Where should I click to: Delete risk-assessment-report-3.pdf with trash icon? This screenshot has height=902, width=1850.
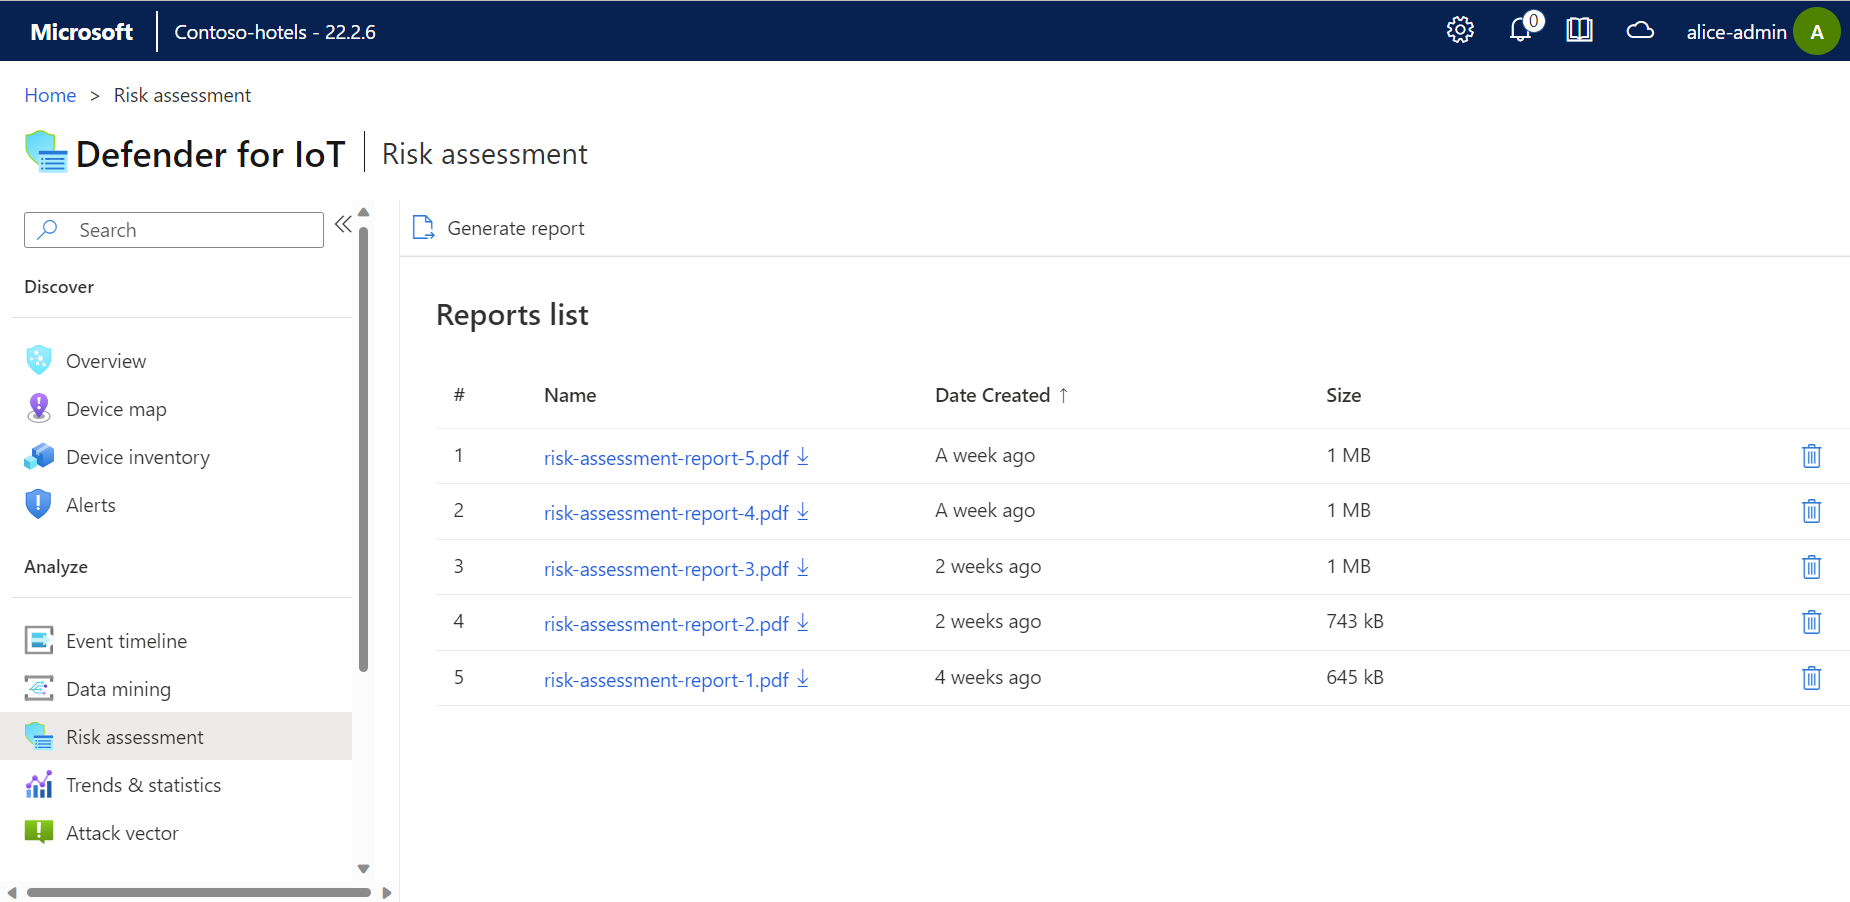click(x=1811, y=567)
